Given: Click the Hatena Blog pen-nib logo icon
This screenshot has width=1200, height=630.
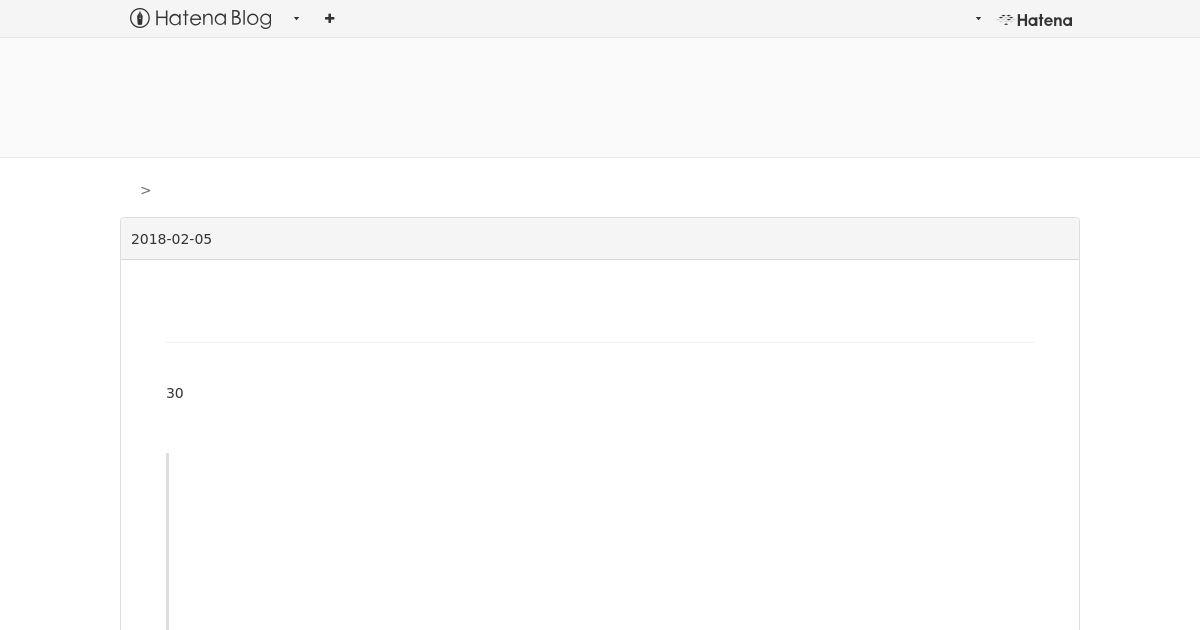Looking at the screenshot, I should pyautogui.click(x=140, y=18).
